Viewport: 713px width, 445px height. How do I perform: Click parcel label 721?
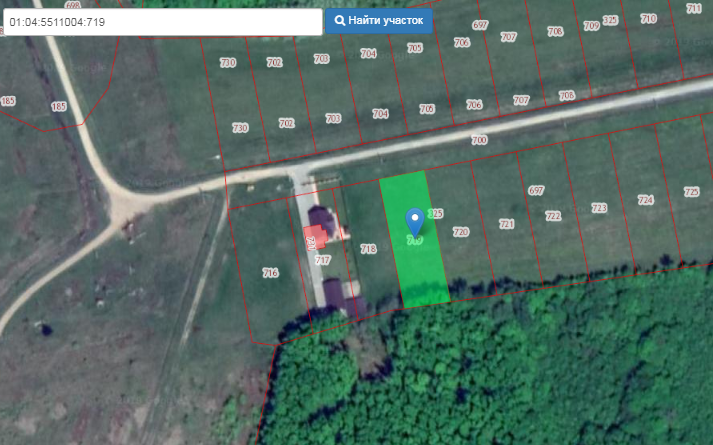(507, 224)
